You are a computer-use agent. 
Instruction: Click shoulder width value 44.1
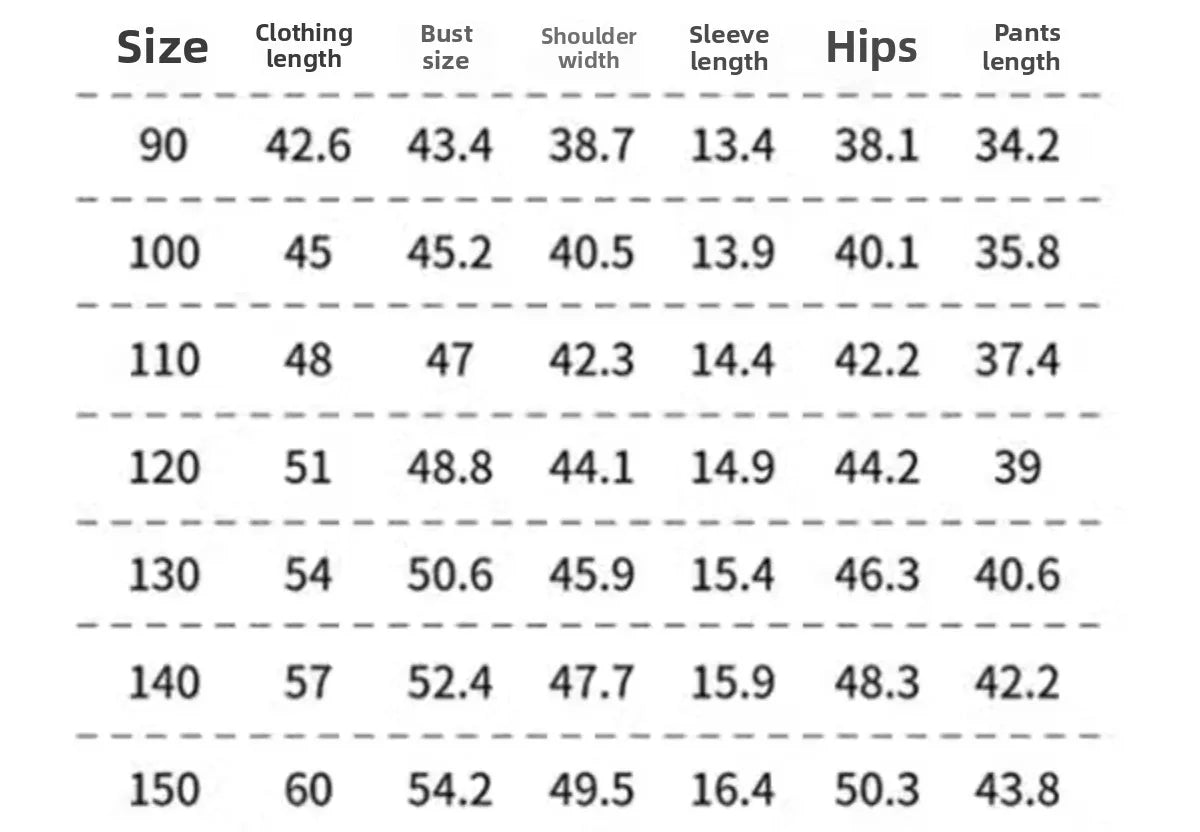[x=591, y=467]
